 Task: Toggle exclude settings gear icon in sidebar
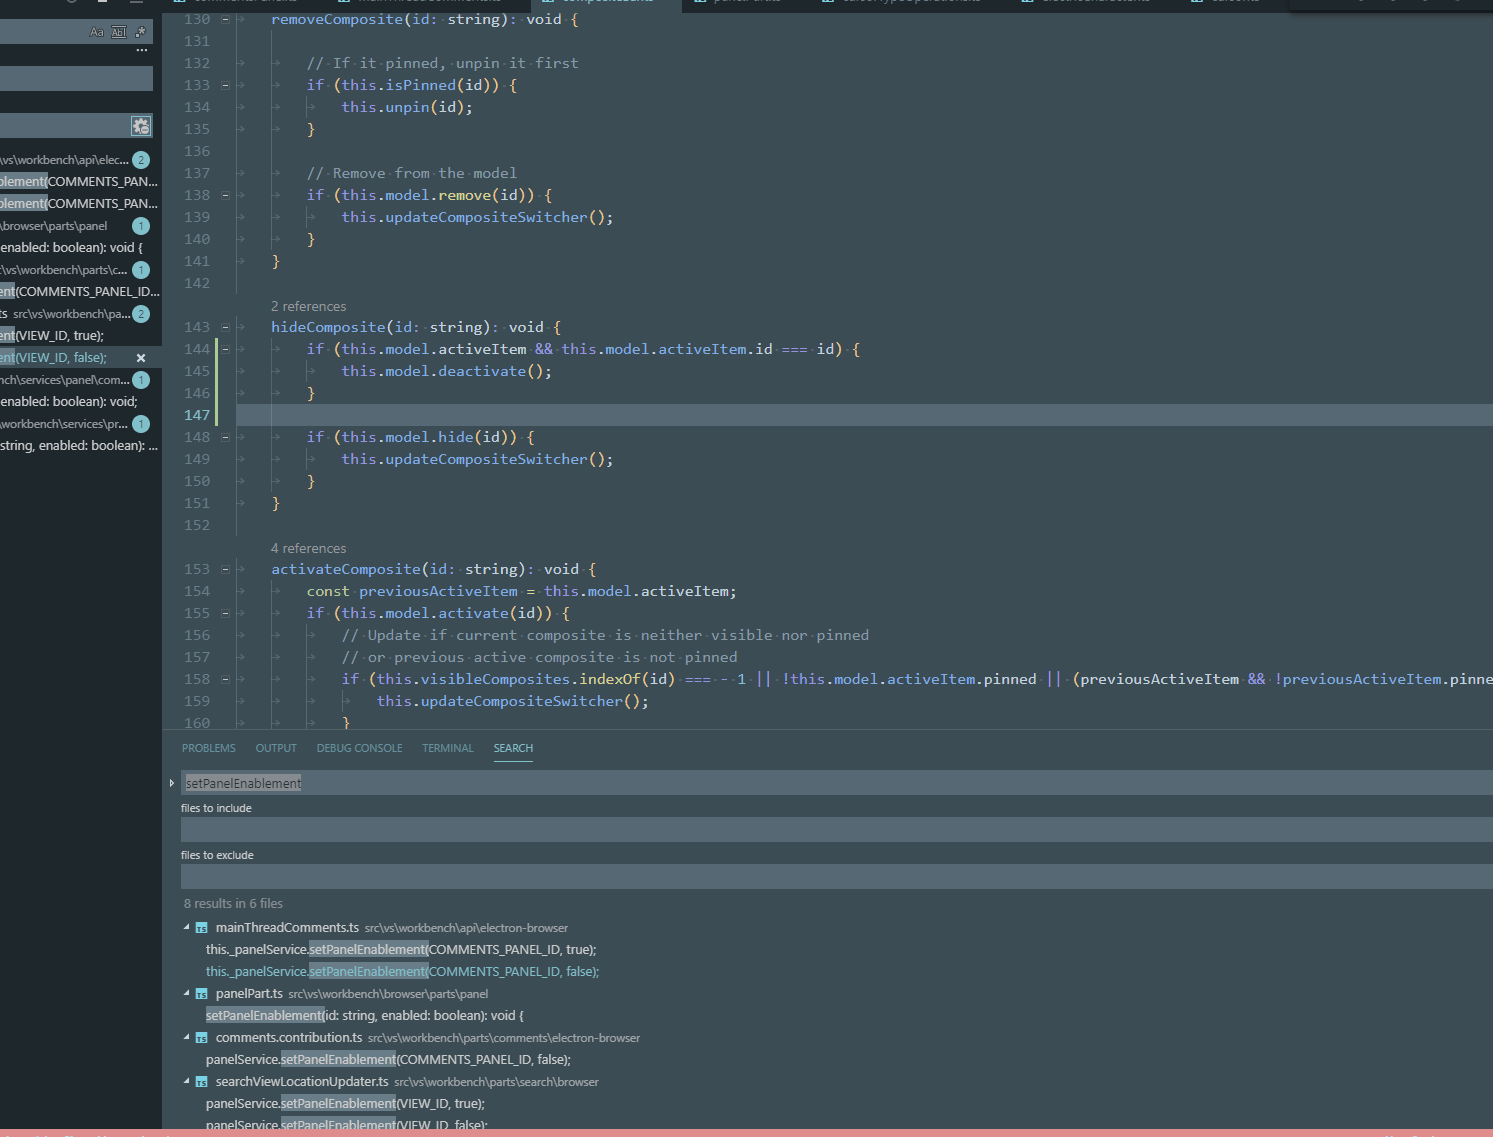click(x=141, y=126)
